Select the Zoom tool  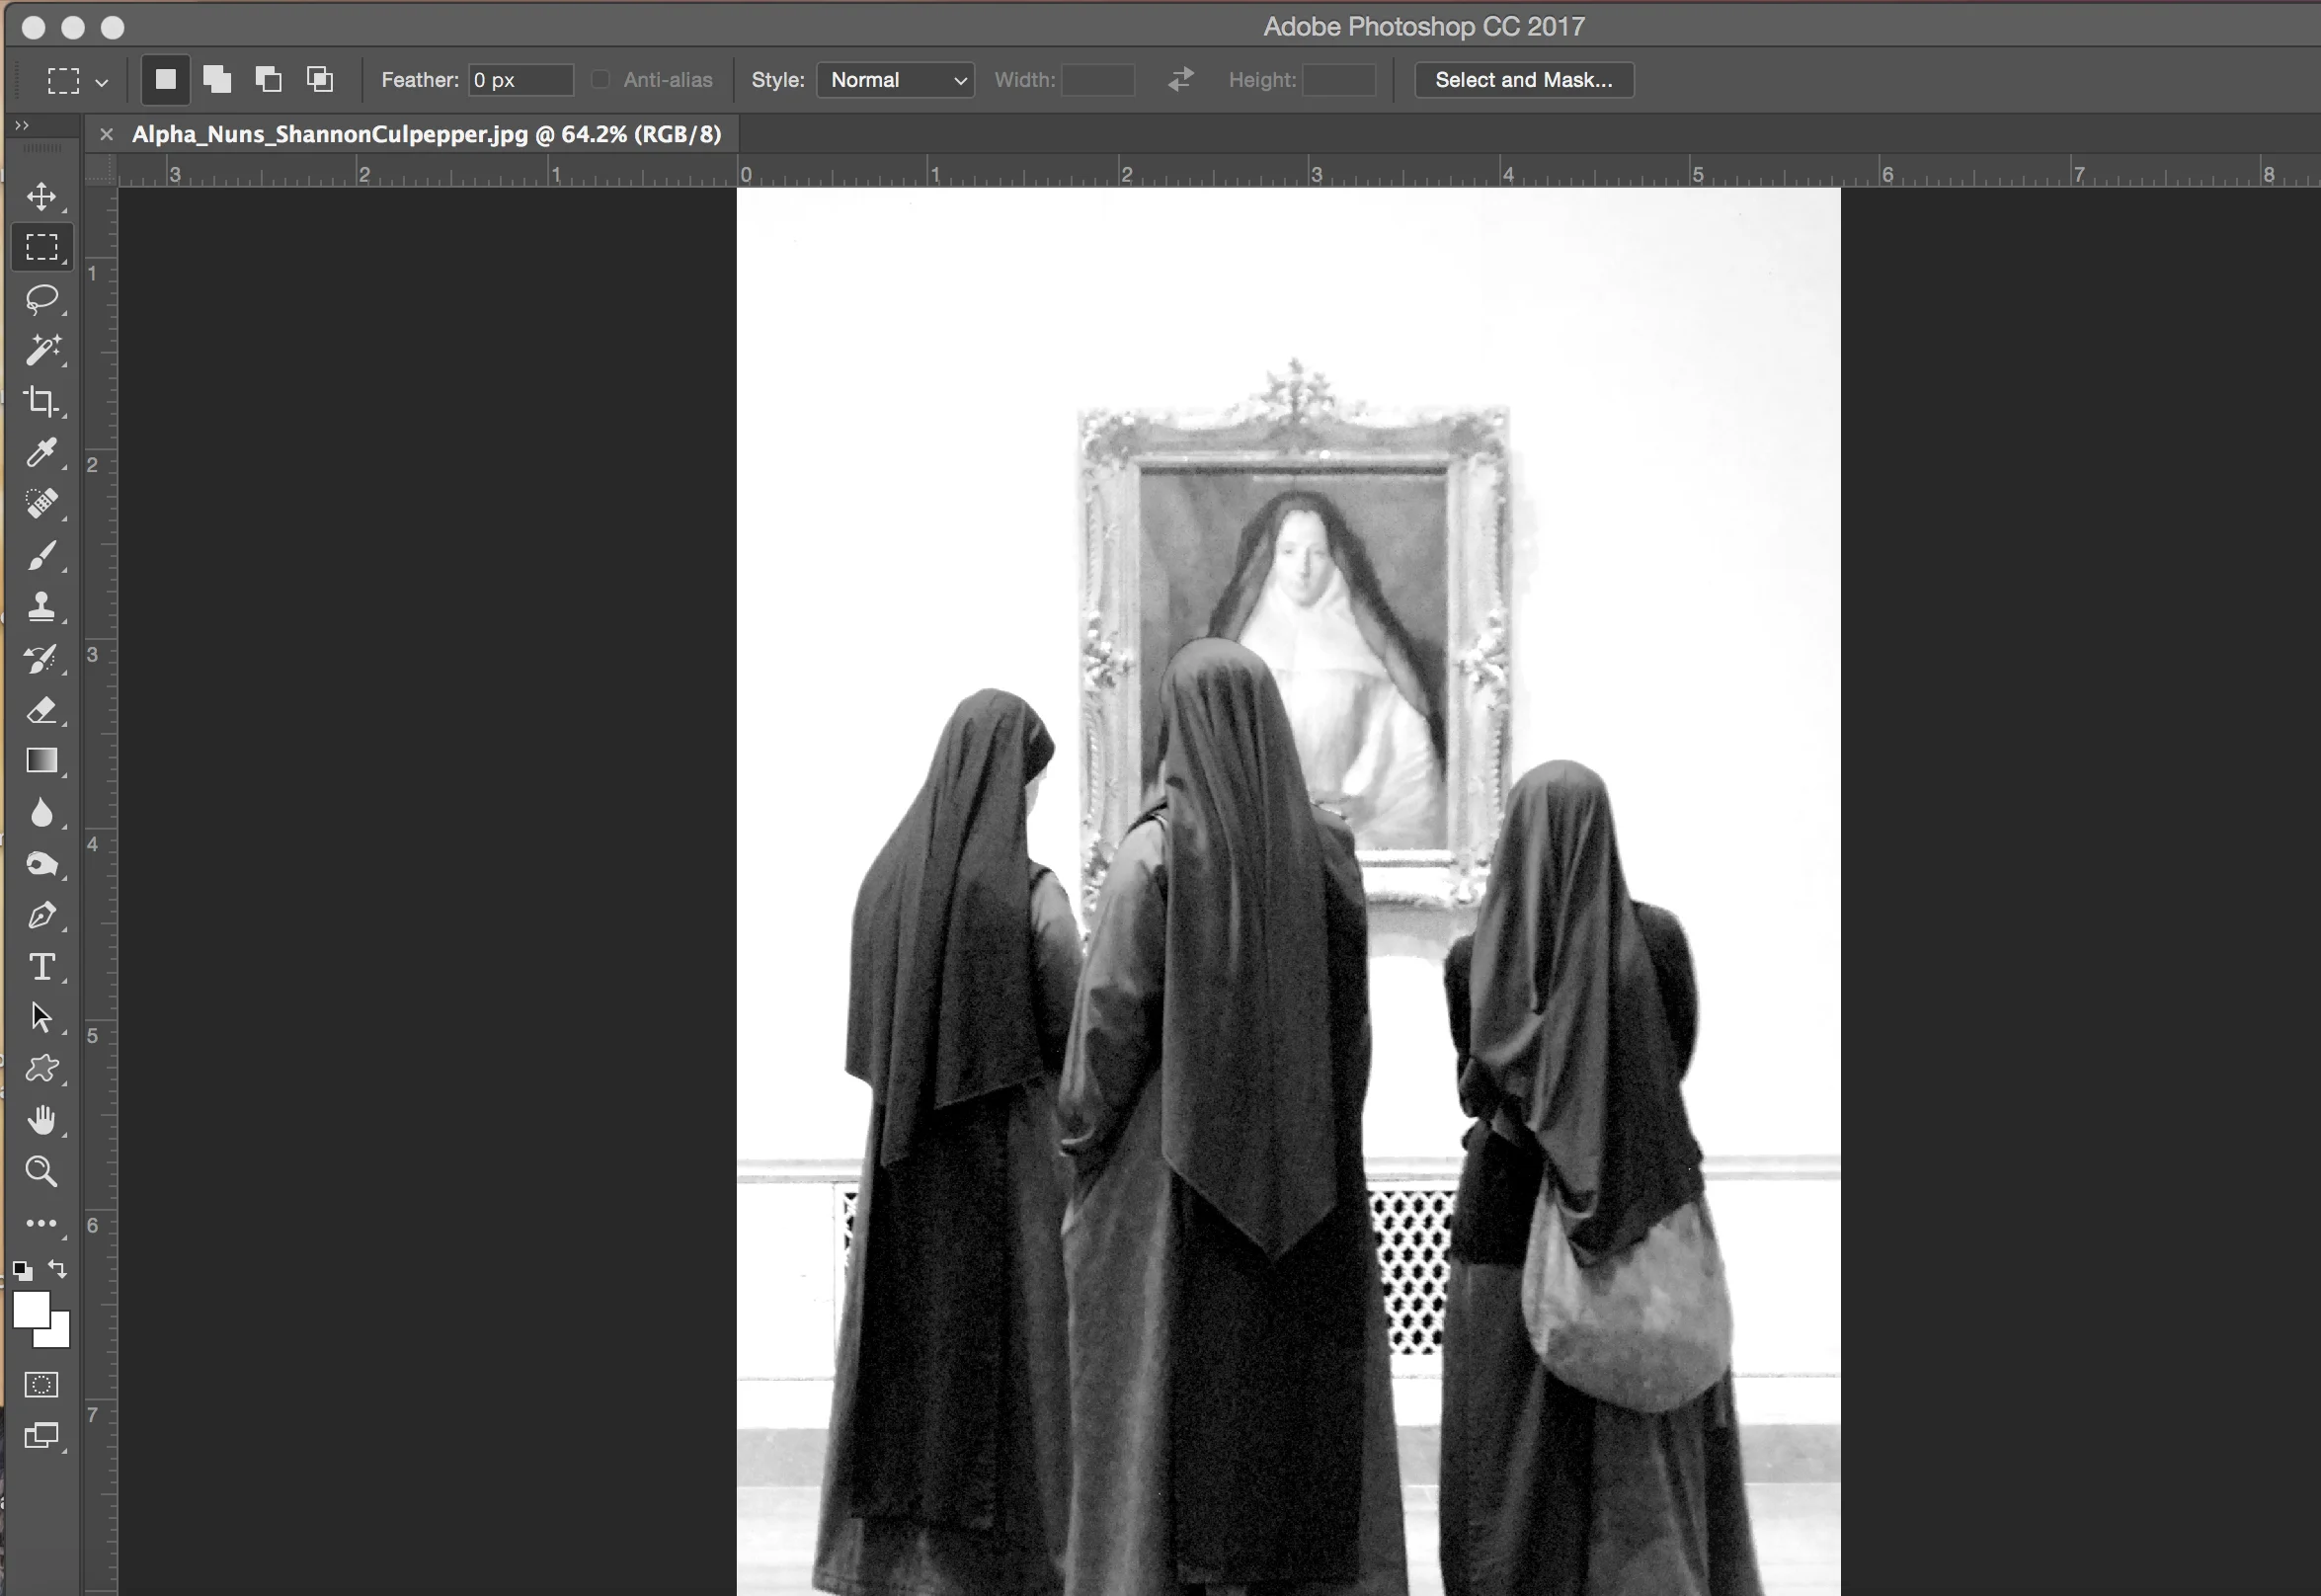click(42, 1171)
